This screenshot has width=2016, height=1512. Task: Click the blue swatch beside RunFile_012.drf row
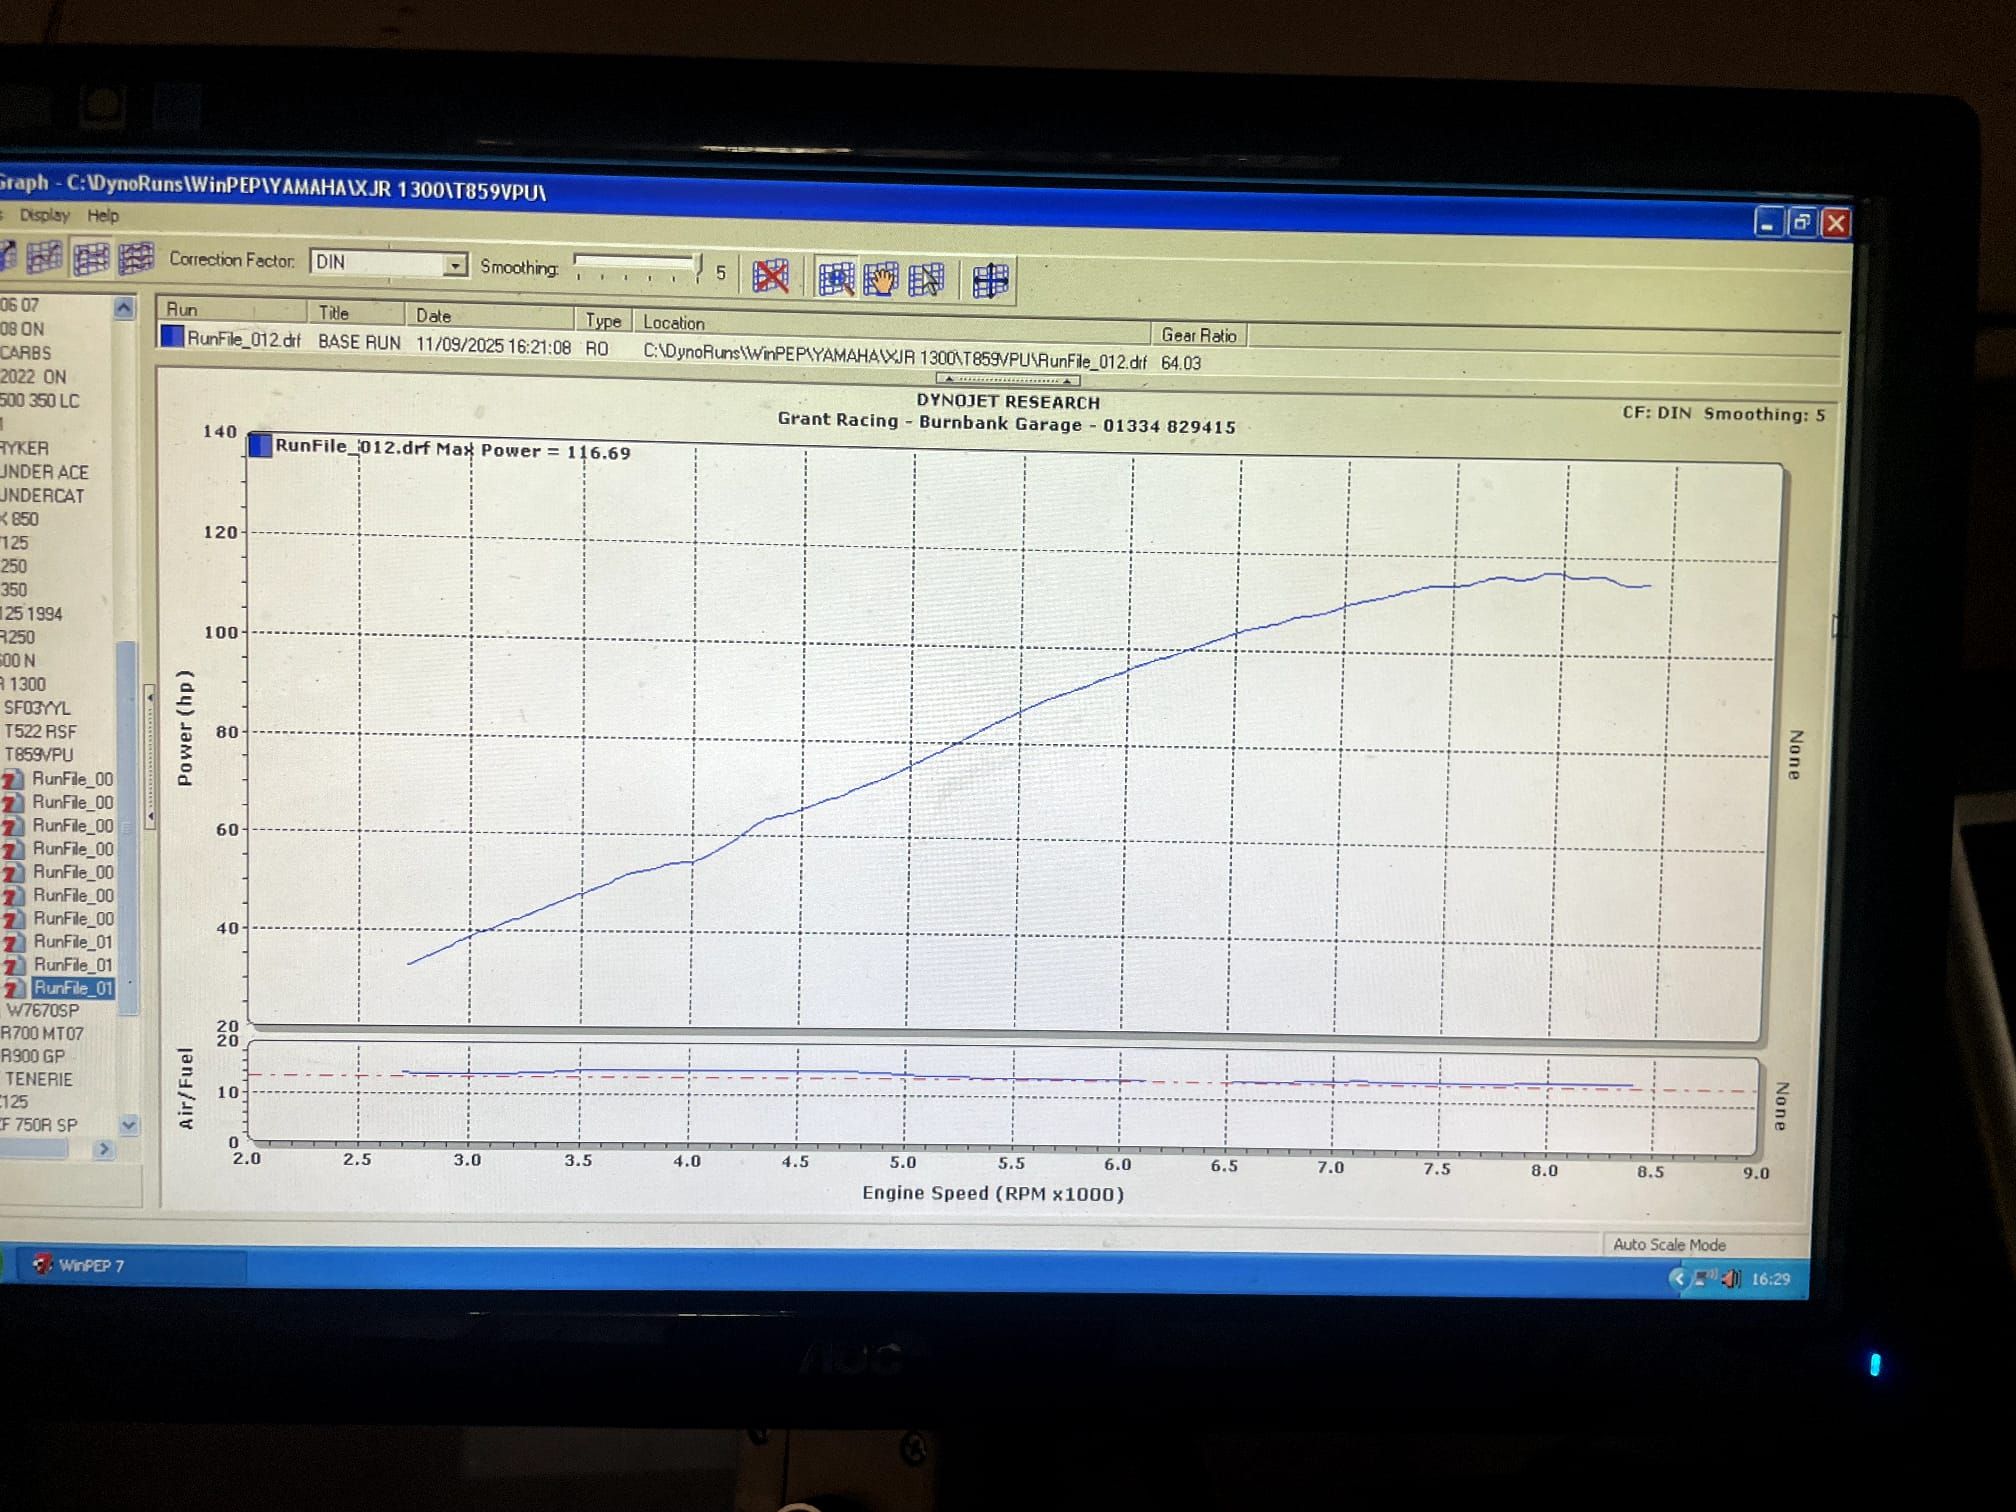[x=172, y=337]
